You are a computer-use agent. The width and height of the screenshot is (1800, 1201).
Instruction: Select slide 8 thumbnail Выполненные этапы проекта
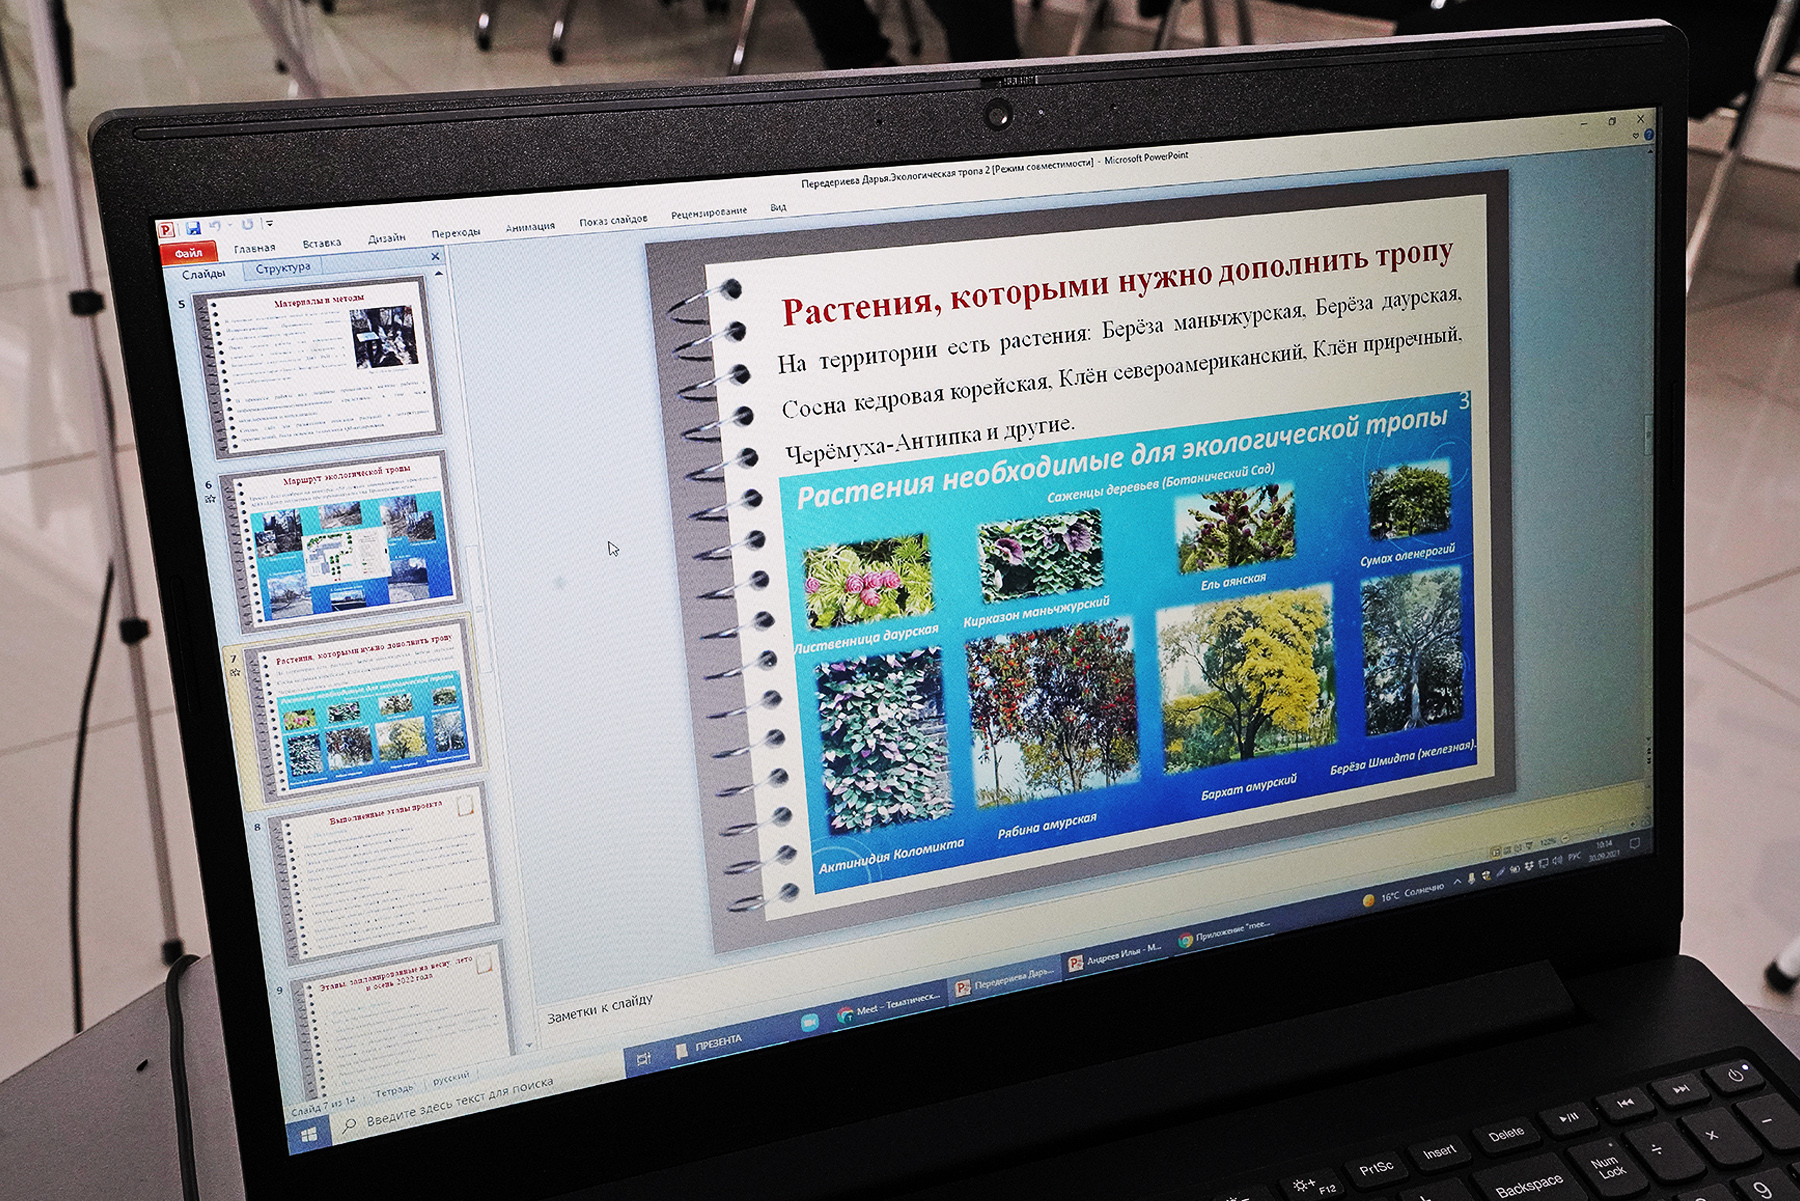click(x=388, y=870)
